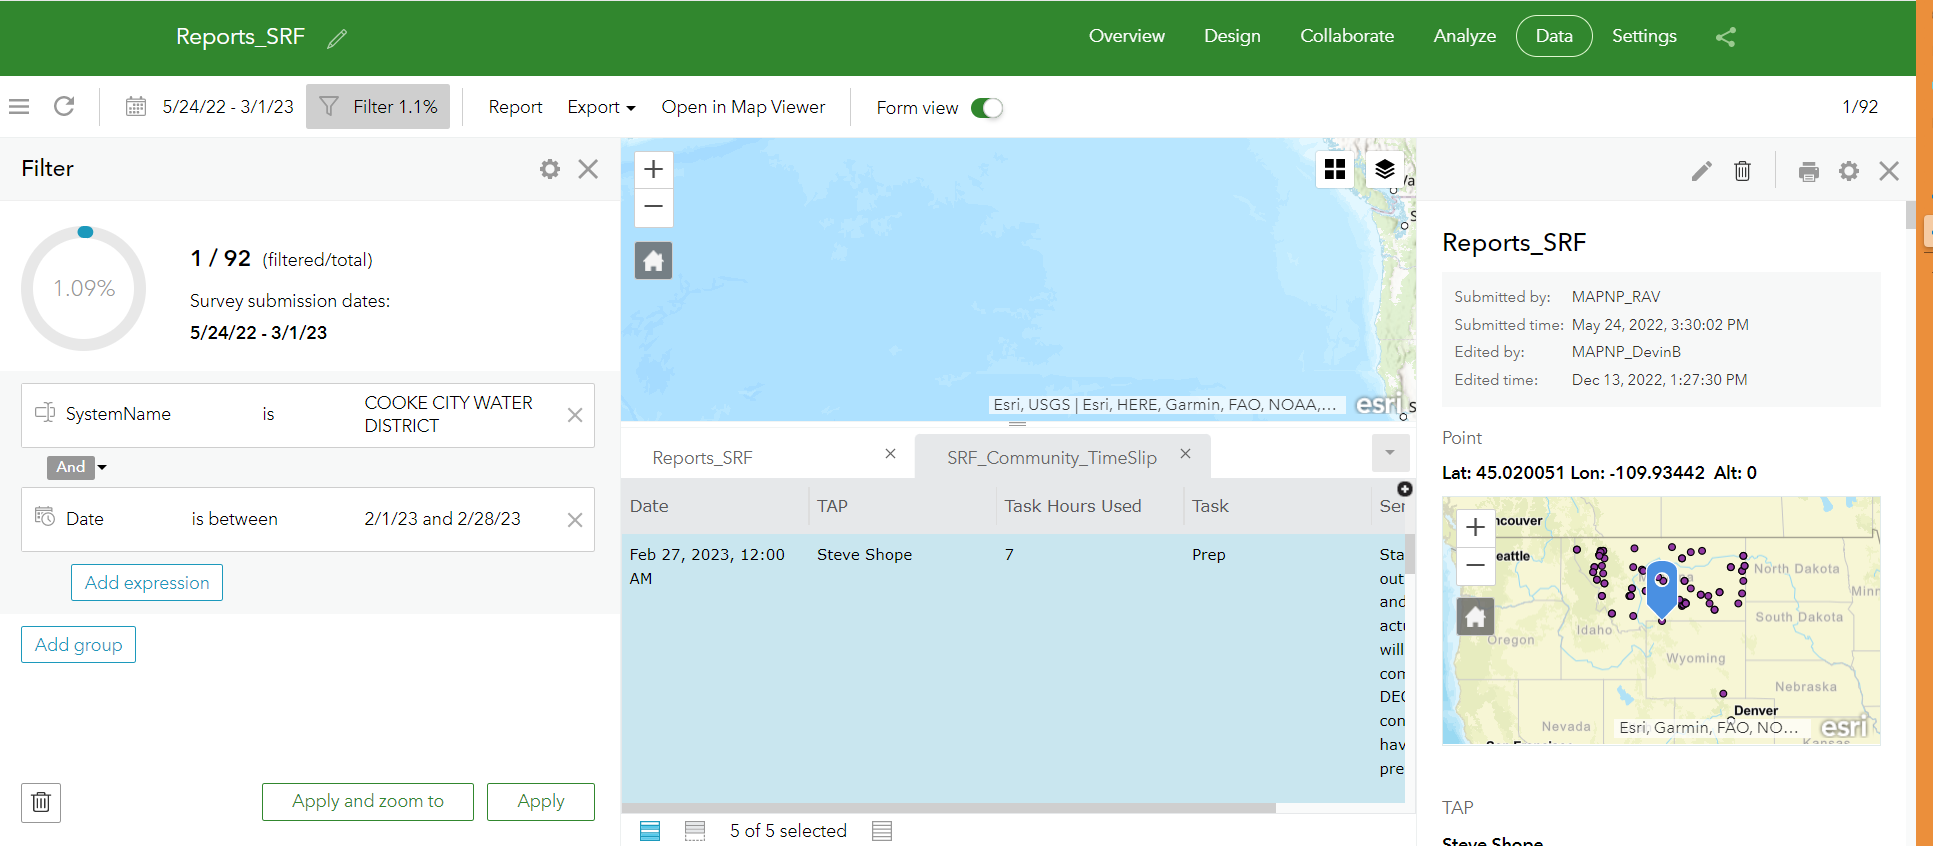1933x846 pixels.
Task: Expand the Export dropdown
Action: [601, 107]
